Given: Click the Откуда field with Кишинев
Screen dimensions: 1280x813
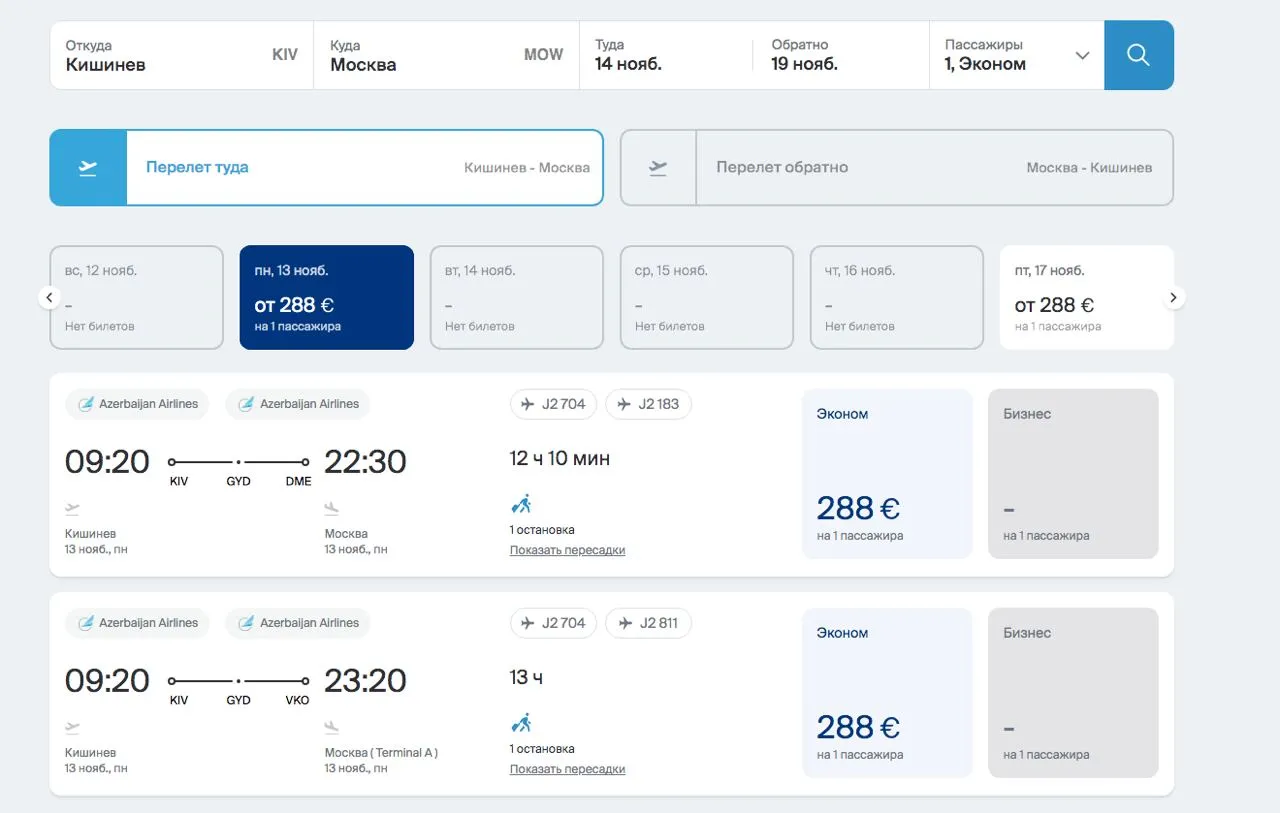Looking at the screenshot, I should (x=182, y=55).
